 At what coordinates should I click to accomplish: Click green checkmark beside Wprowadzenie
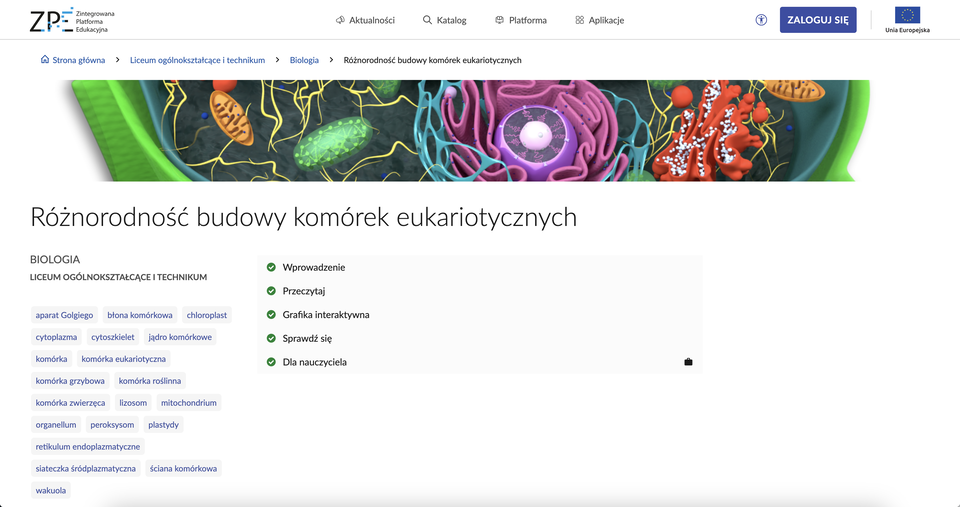coord(271,267)
